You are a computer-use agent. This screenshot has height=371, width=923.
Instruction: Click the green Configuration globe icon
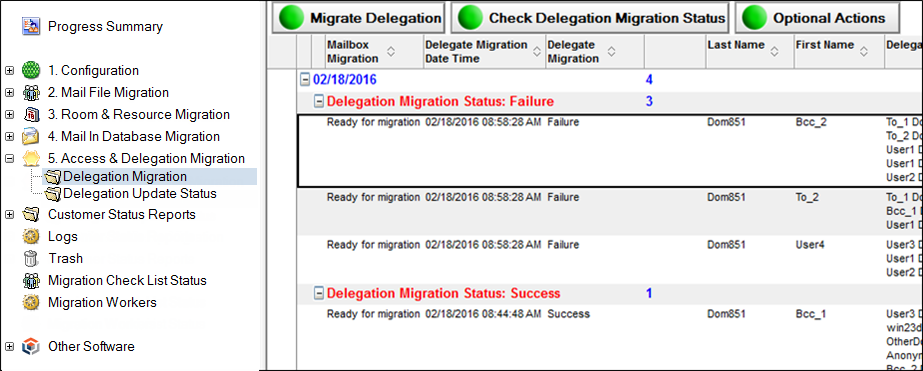click(x=31, y=71)
